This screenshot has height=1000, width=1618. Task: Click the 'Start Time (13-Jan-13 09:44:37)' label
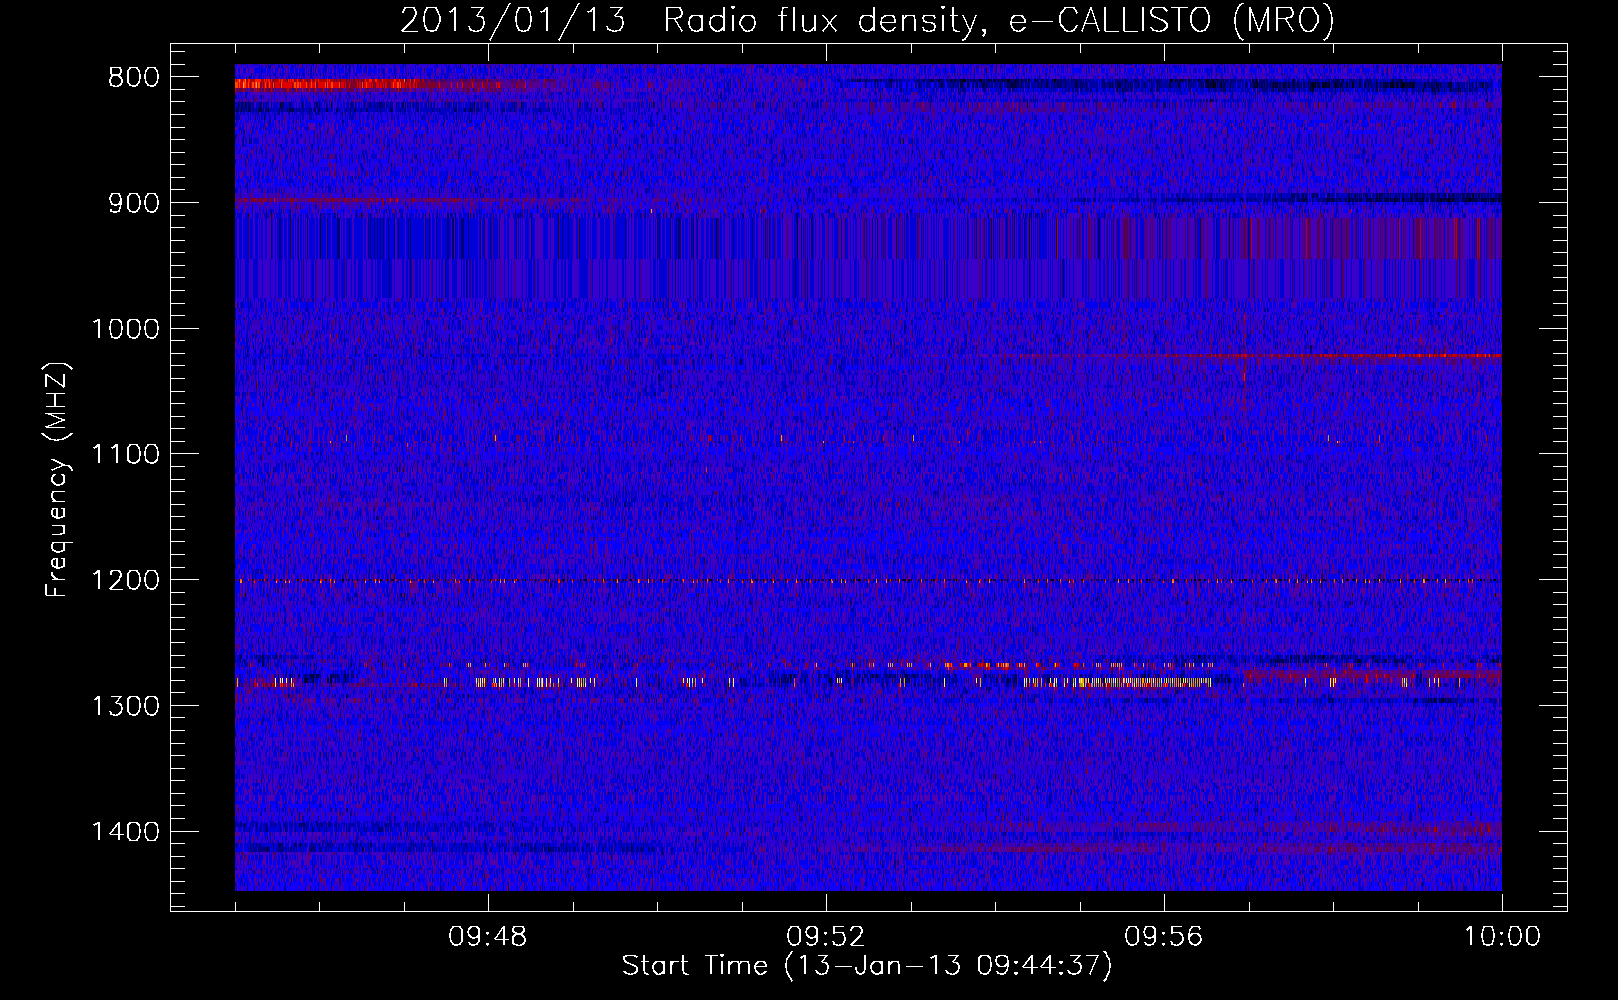tap(867, 966)
